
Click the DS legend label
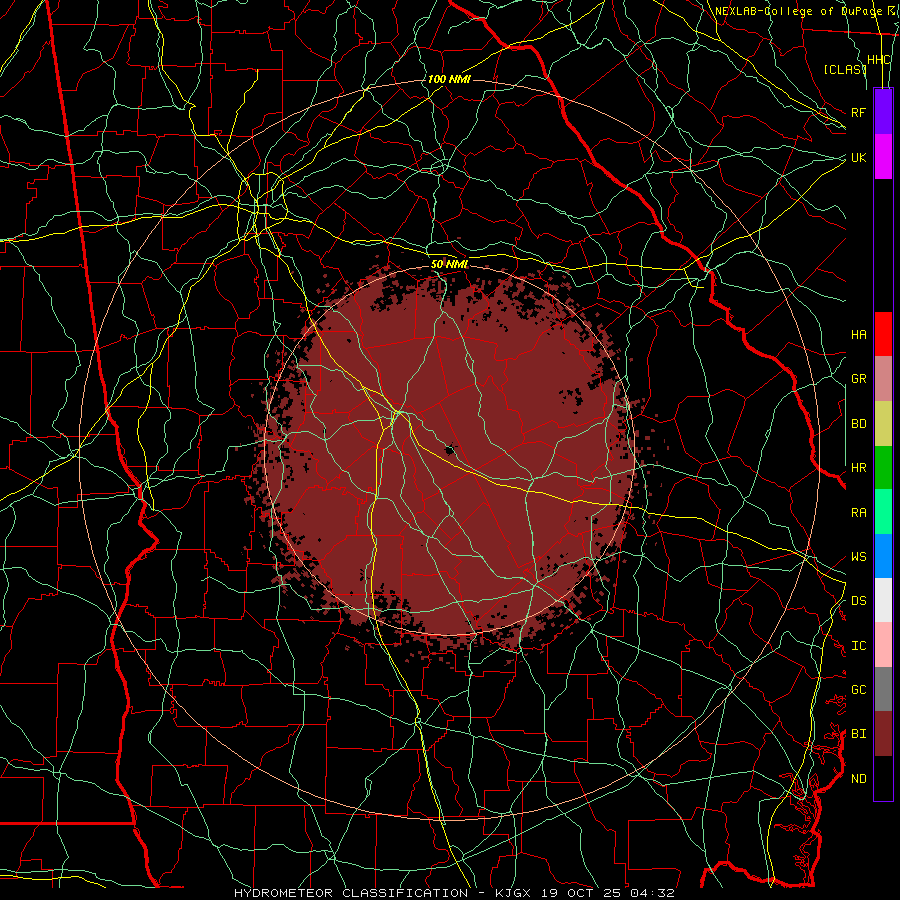[858, 601]
